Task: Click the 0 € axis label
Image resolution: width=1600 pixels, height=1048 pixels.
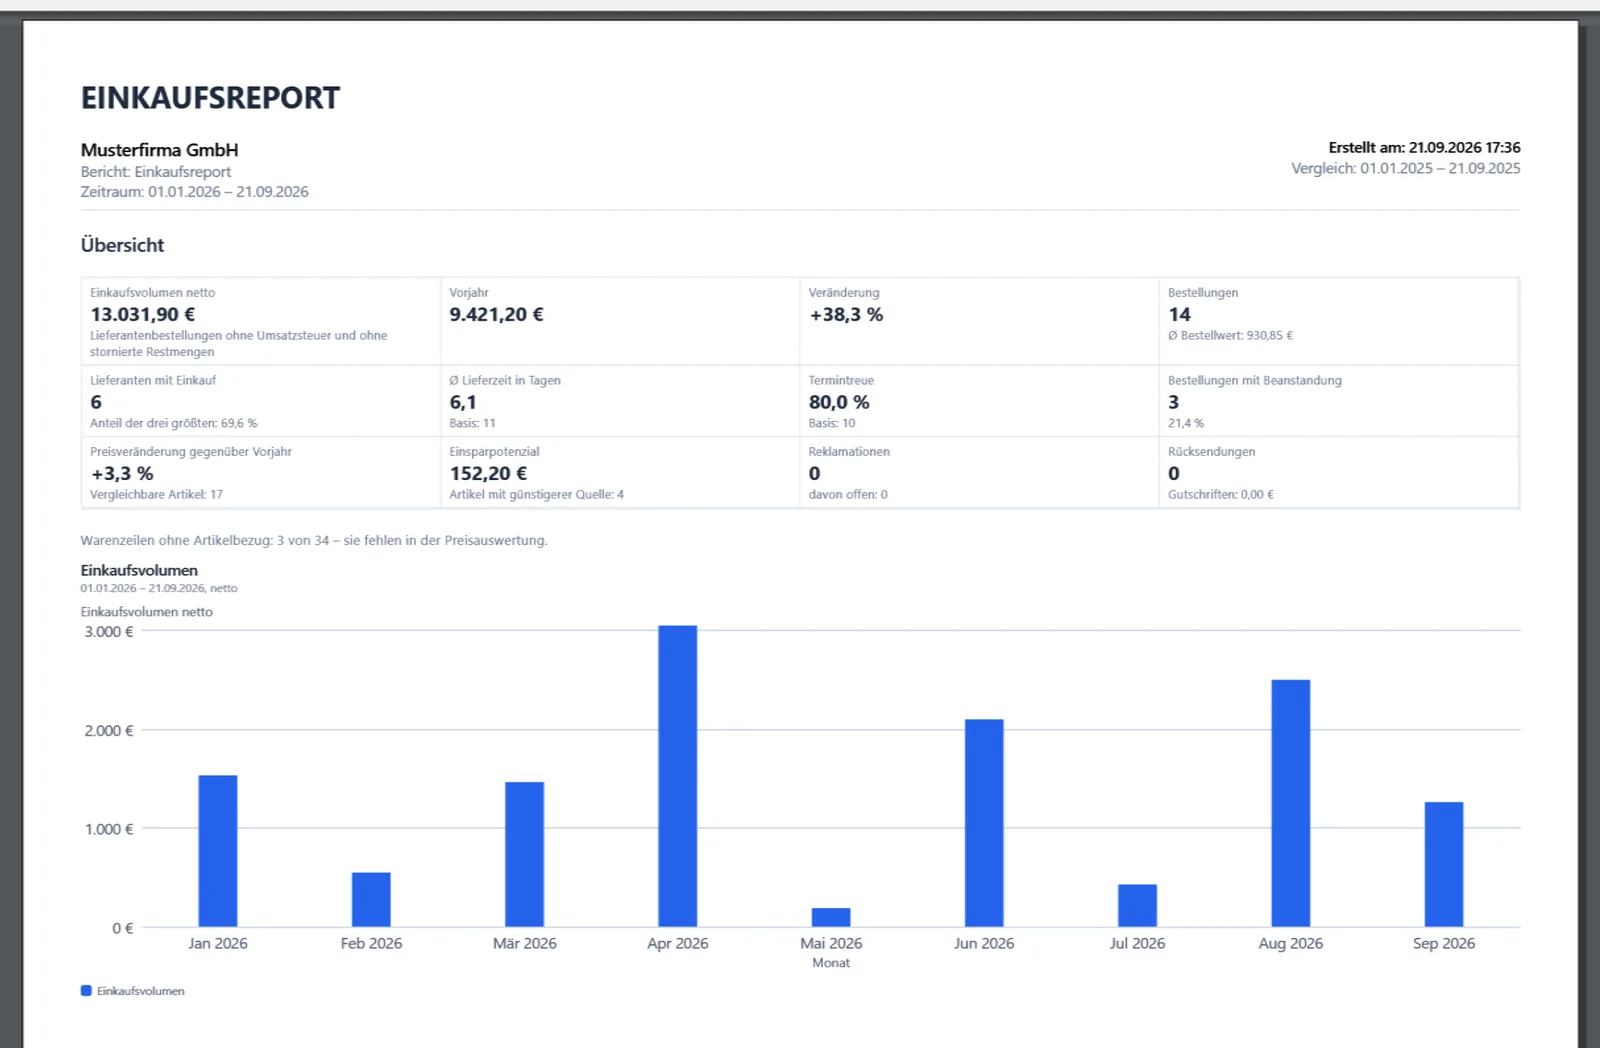Action: pyautogui.click(x=123, y=928)
